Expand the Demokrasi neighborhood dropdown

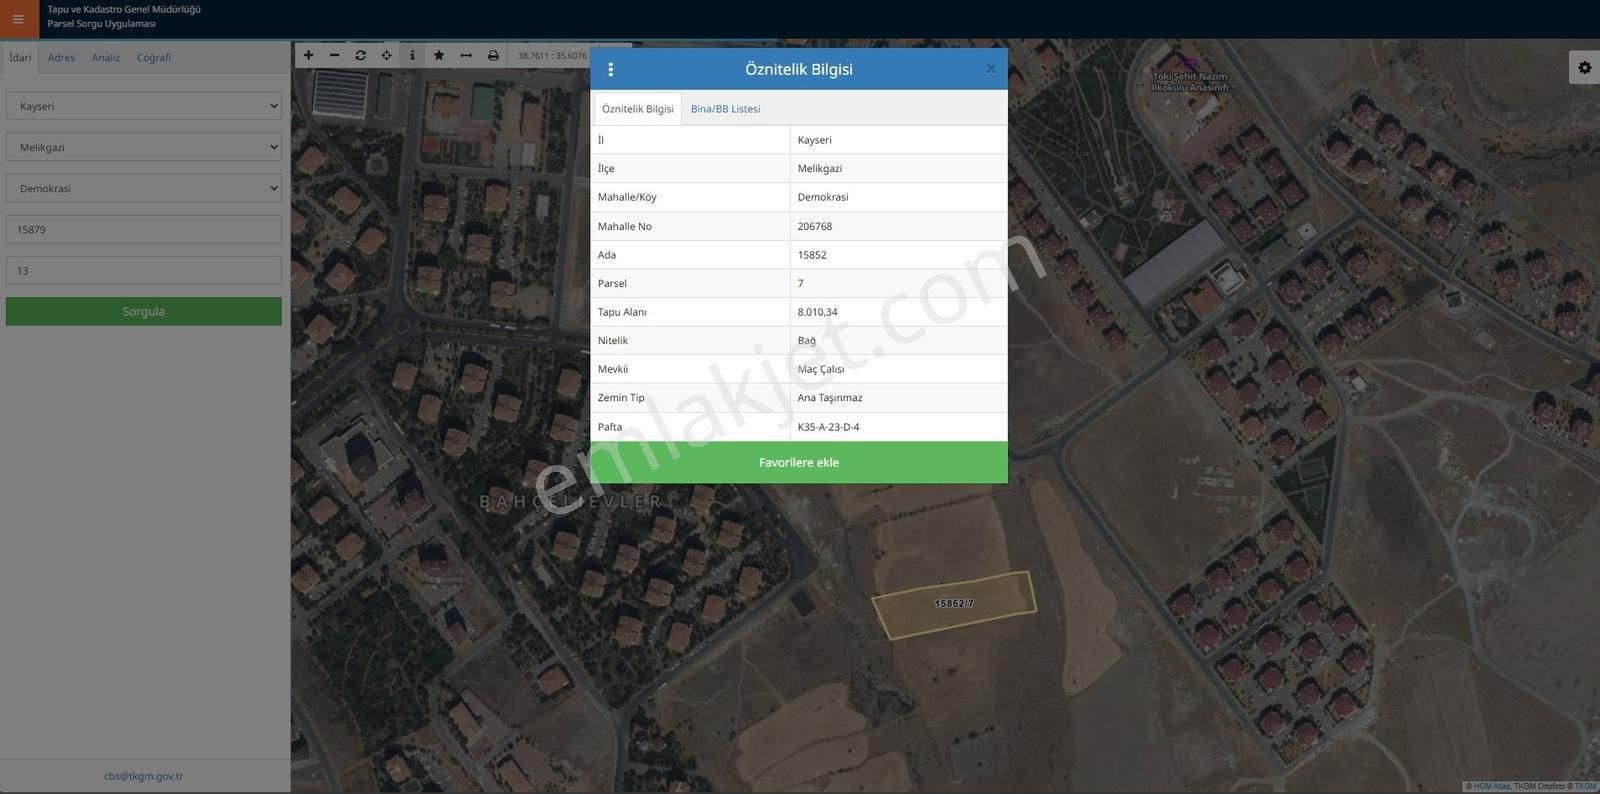(144, 188)
